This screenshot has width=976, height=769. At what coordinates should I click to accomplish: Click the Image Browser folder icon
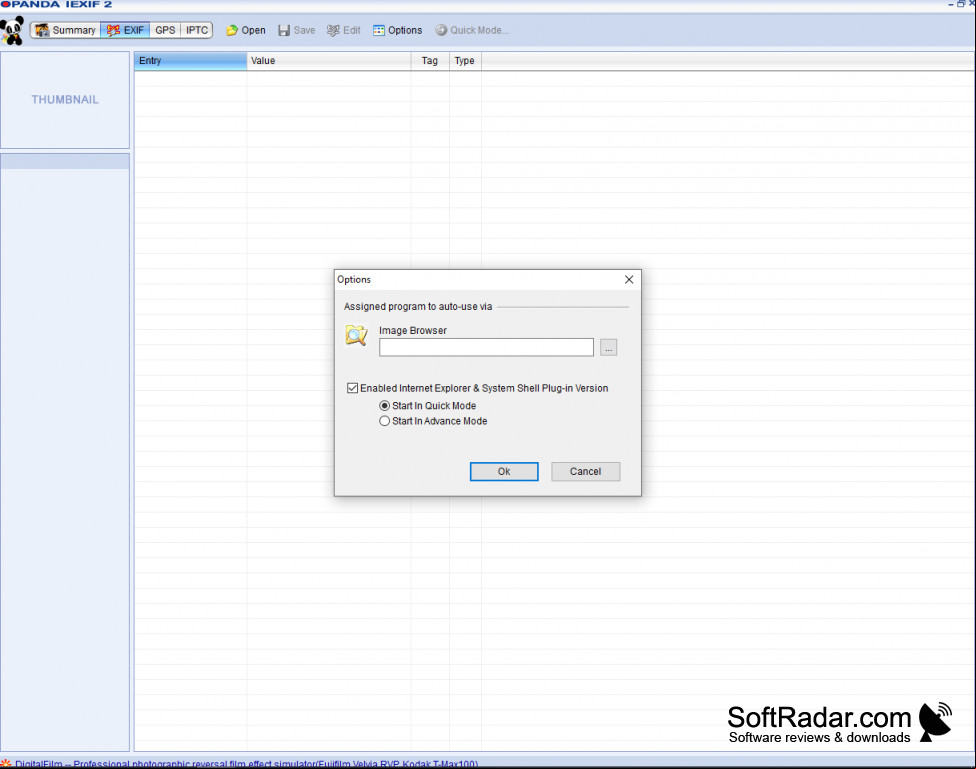click(357, 335)
